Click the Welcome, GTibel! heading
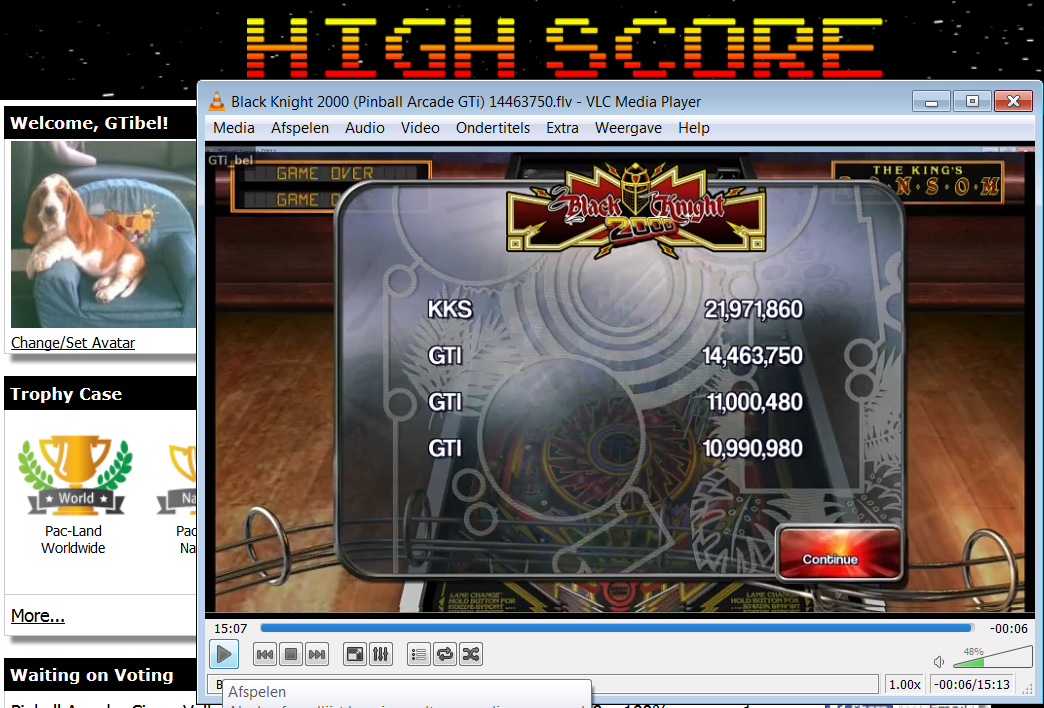Image resolution: width=1044 pixels, height=708 pixels. (89, 123)
